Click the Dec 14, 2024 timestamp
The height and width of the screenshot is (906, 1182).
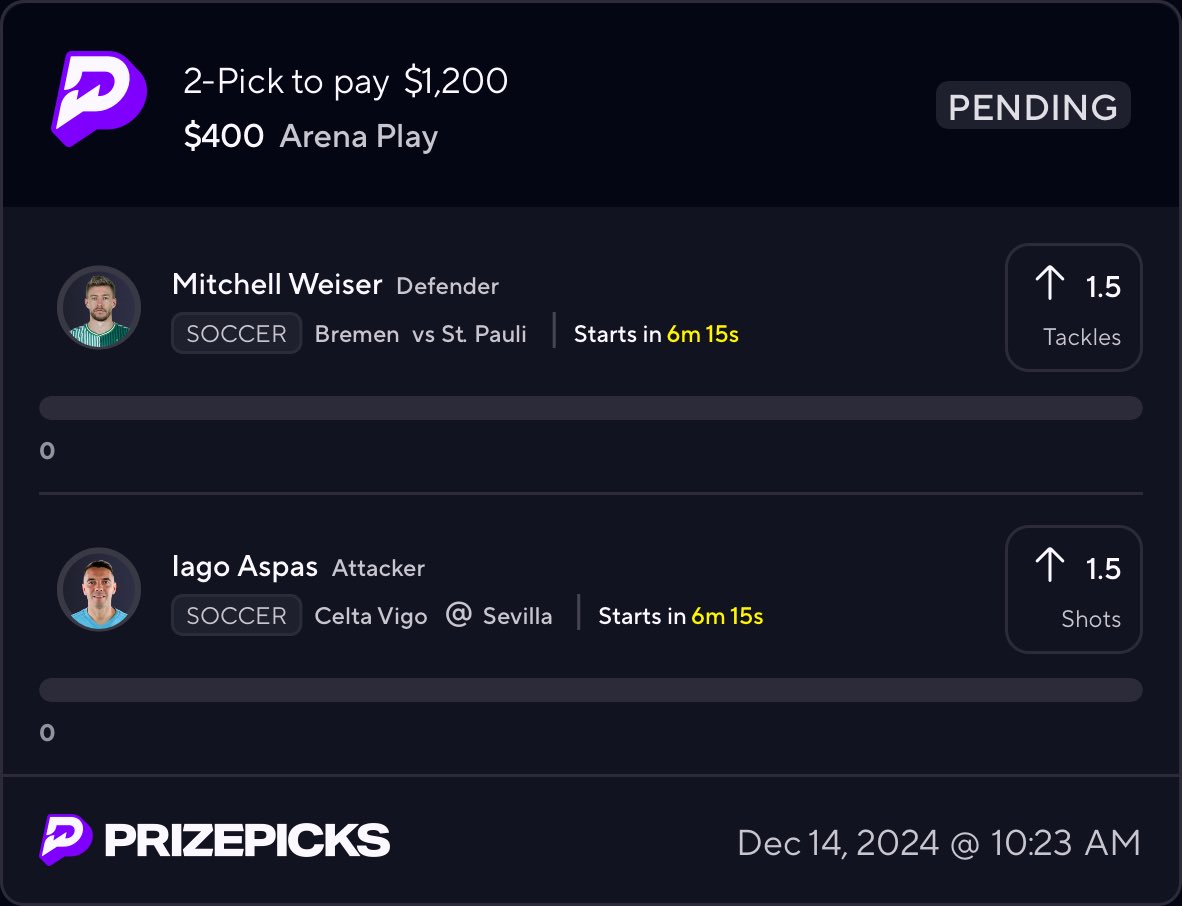939,843
